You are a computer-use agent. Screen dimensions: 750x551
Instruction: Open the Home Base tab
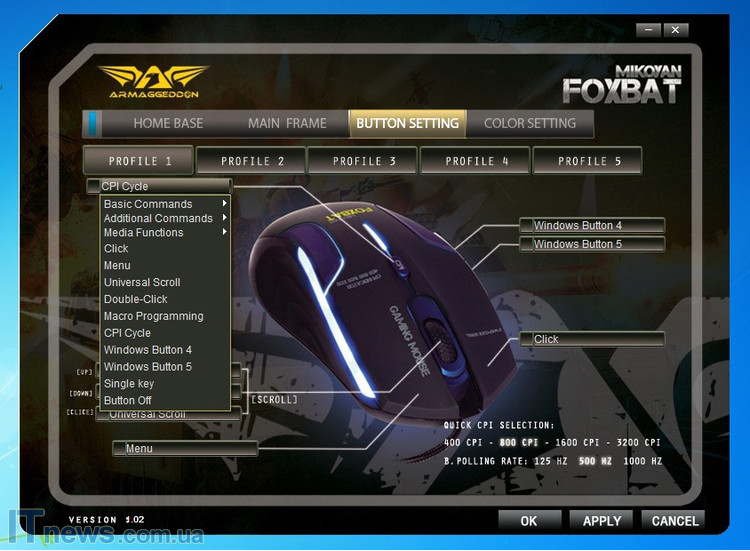167,123
